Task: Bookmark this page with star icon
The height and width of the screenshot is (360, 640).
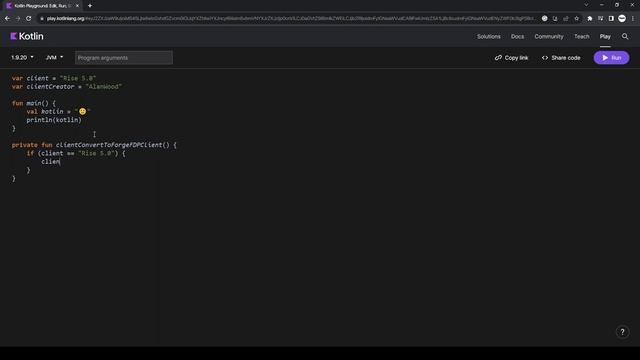Action: coord(576,18)
